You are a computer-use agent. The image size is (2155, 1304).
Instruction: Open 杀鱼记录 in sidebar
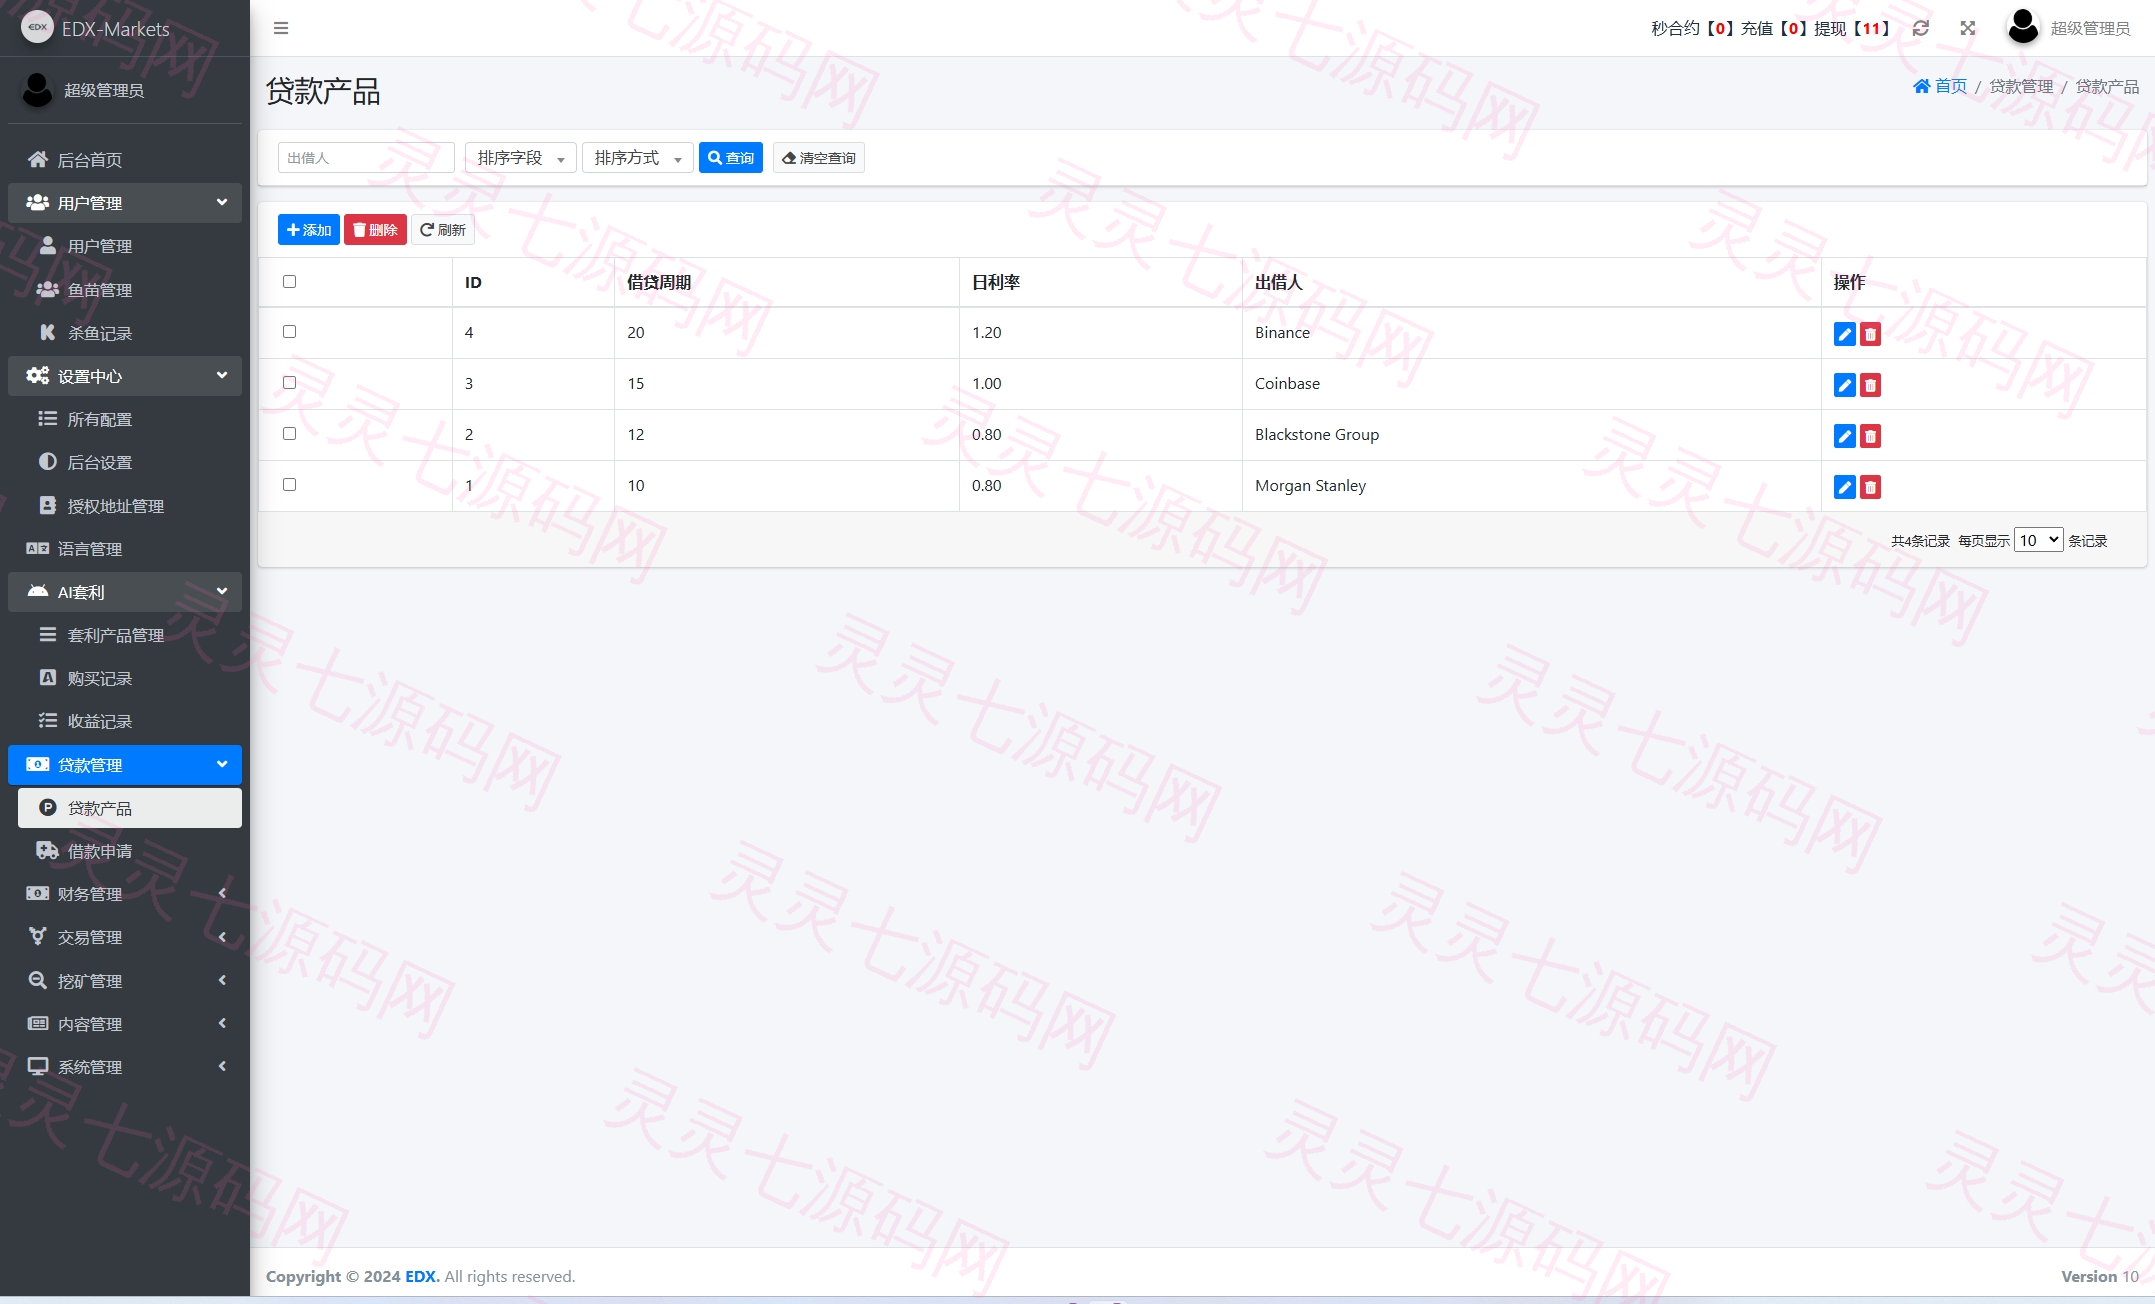[125, 333]
